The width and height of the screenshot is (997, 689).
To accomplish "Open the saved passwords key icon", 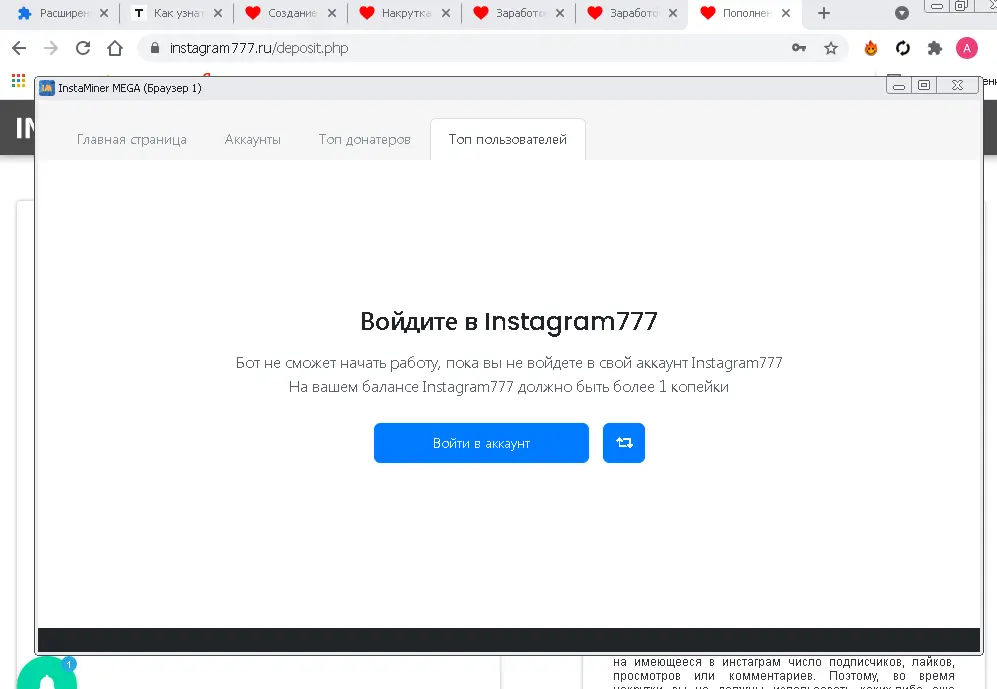I will pos(799,48).
